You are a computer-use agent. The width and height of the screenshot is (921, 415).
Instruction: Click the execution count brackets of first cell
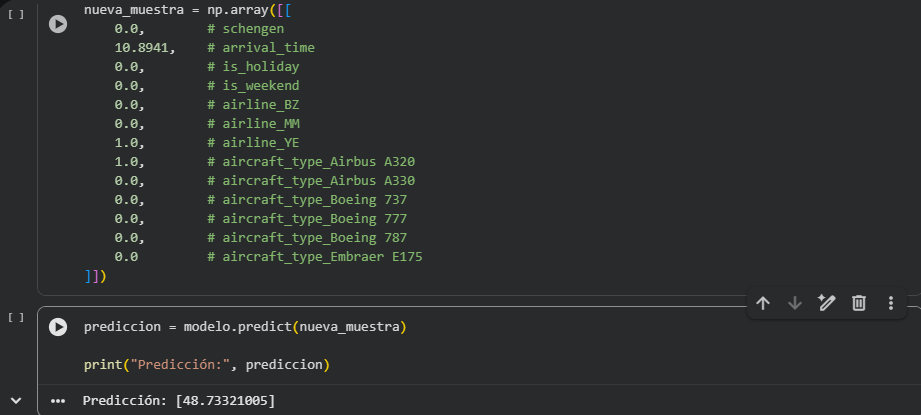(x=15, y=14)
